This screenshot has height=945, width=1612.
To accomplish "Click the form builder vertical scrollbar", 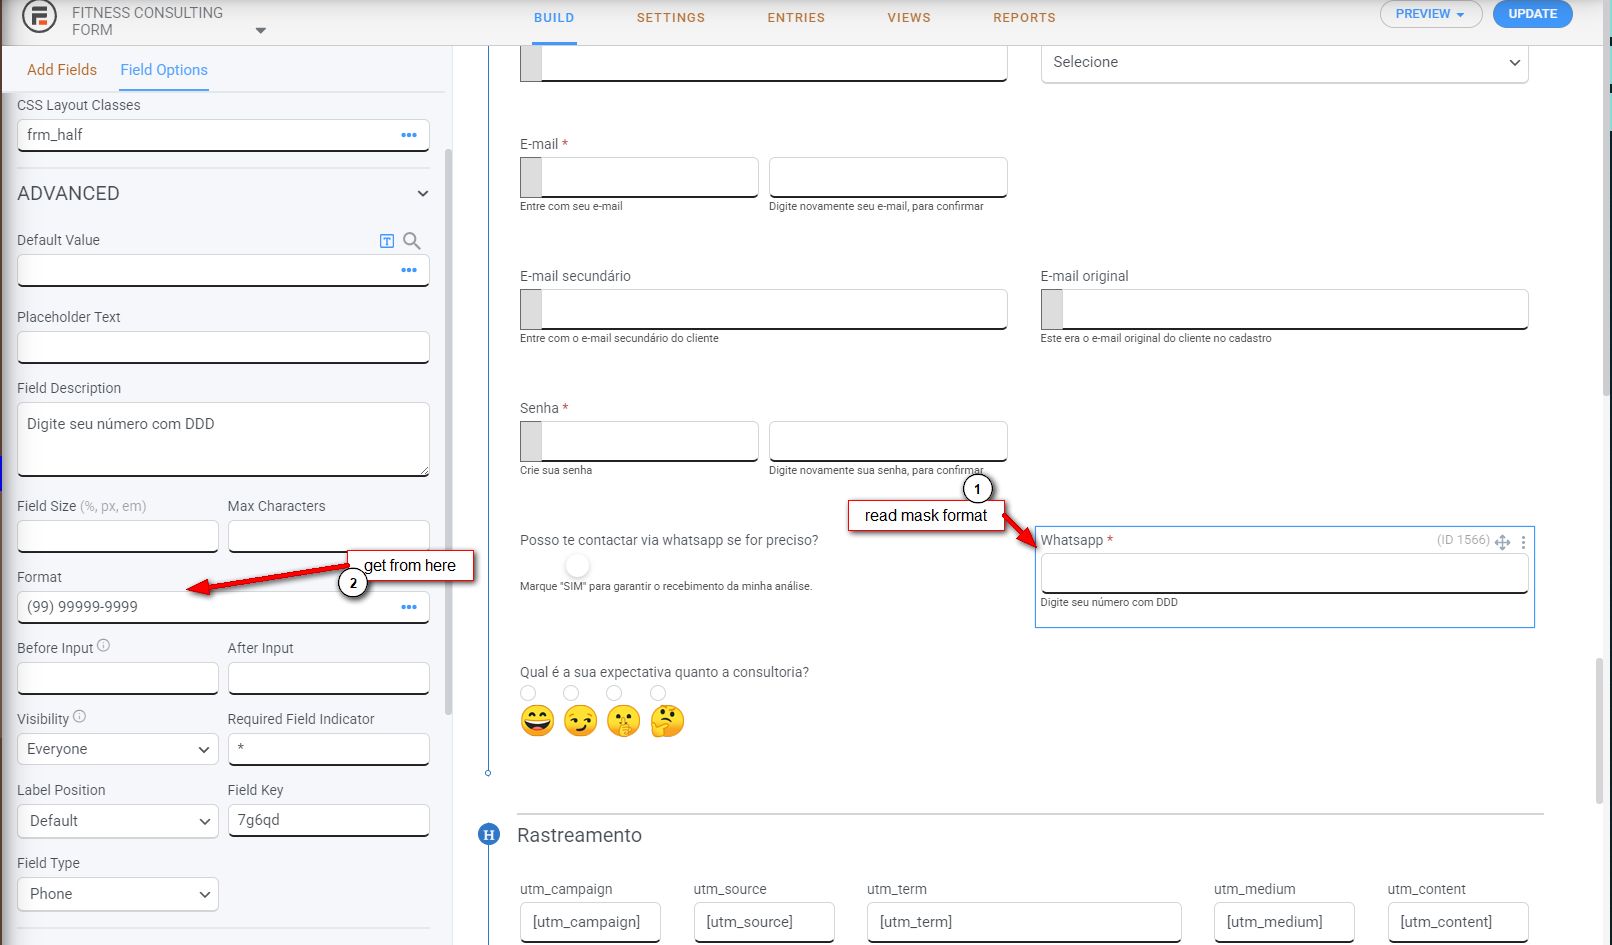I will coord(1600,730).
